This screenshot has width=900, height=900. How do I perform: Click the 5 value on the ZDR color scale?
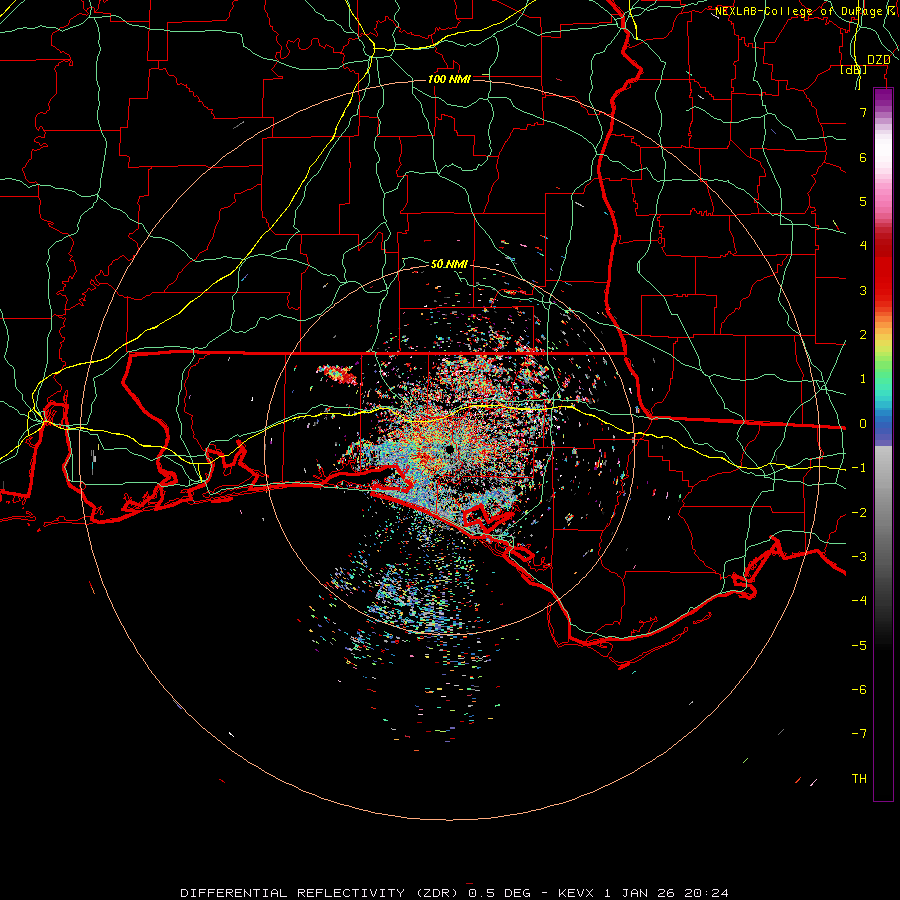point(863,201)
